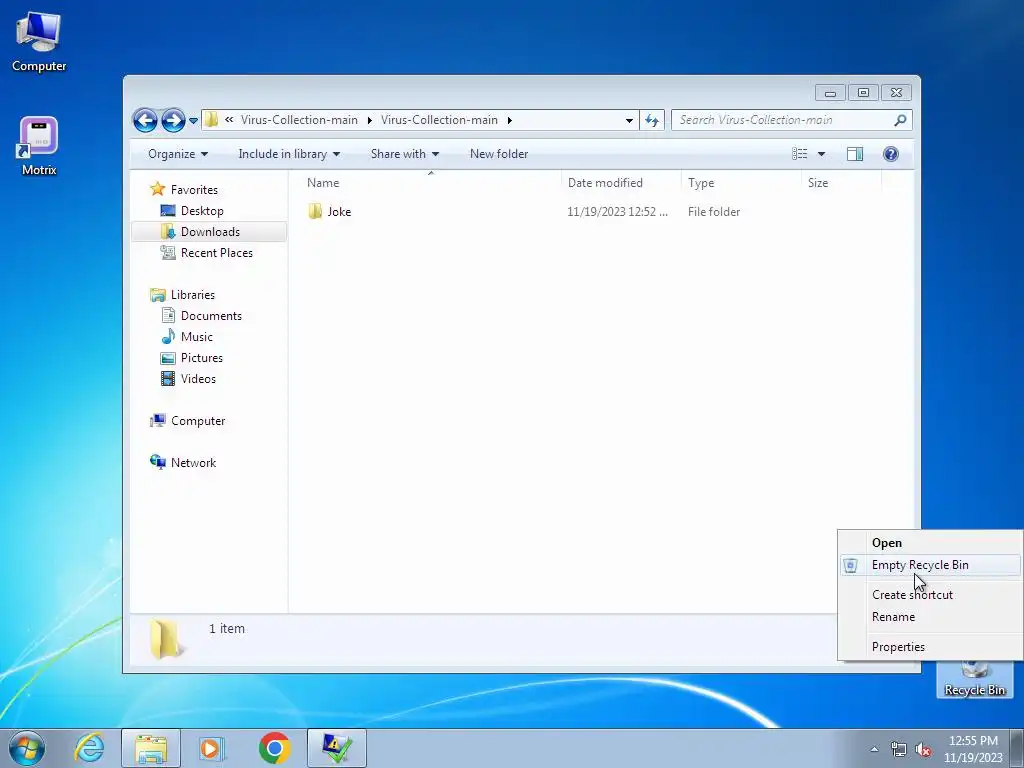Open the Videos library

click(x=197, y=379)
